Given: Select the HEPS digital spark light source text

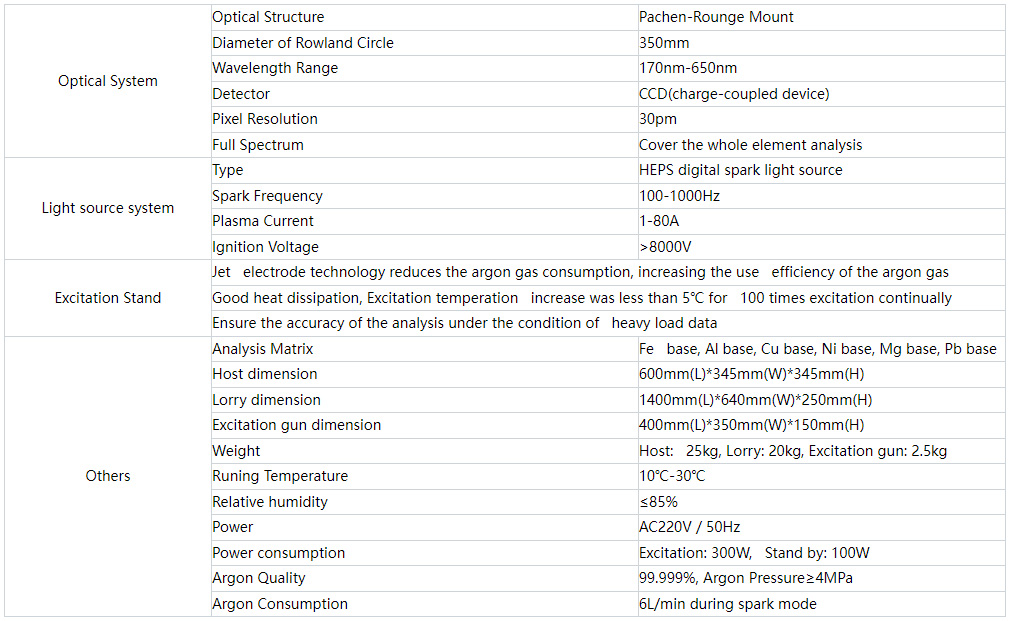Looking at the screenshot, I should click(x=740, y=170).
